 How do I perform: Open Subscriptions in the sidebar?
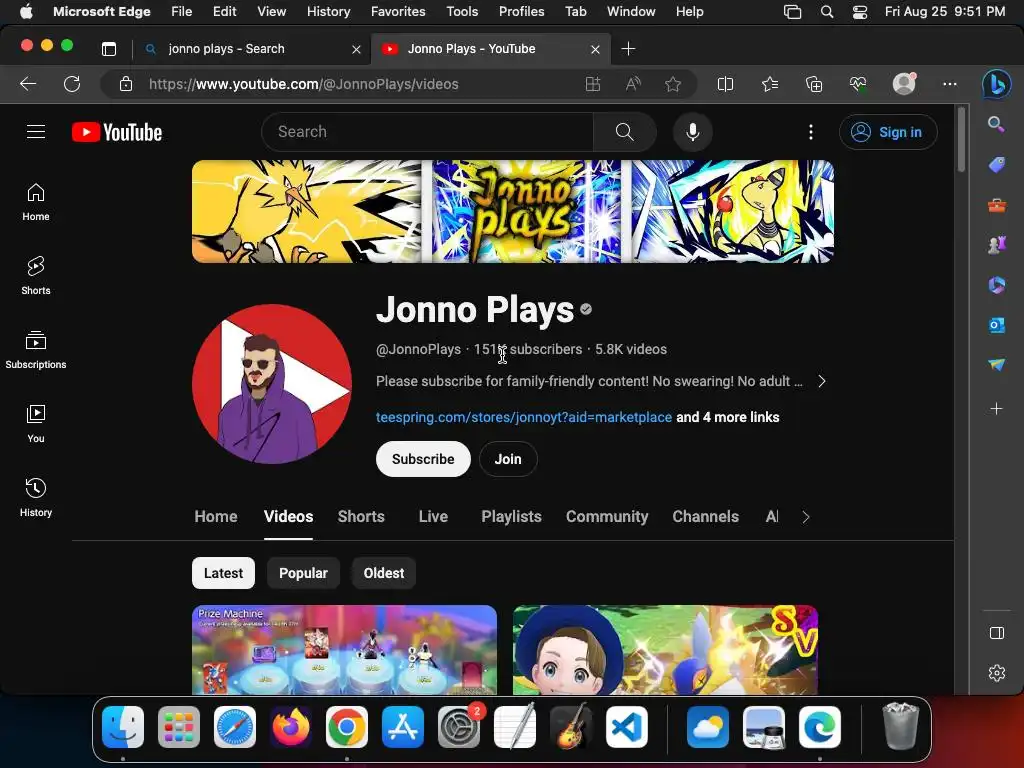coord(36,349)
